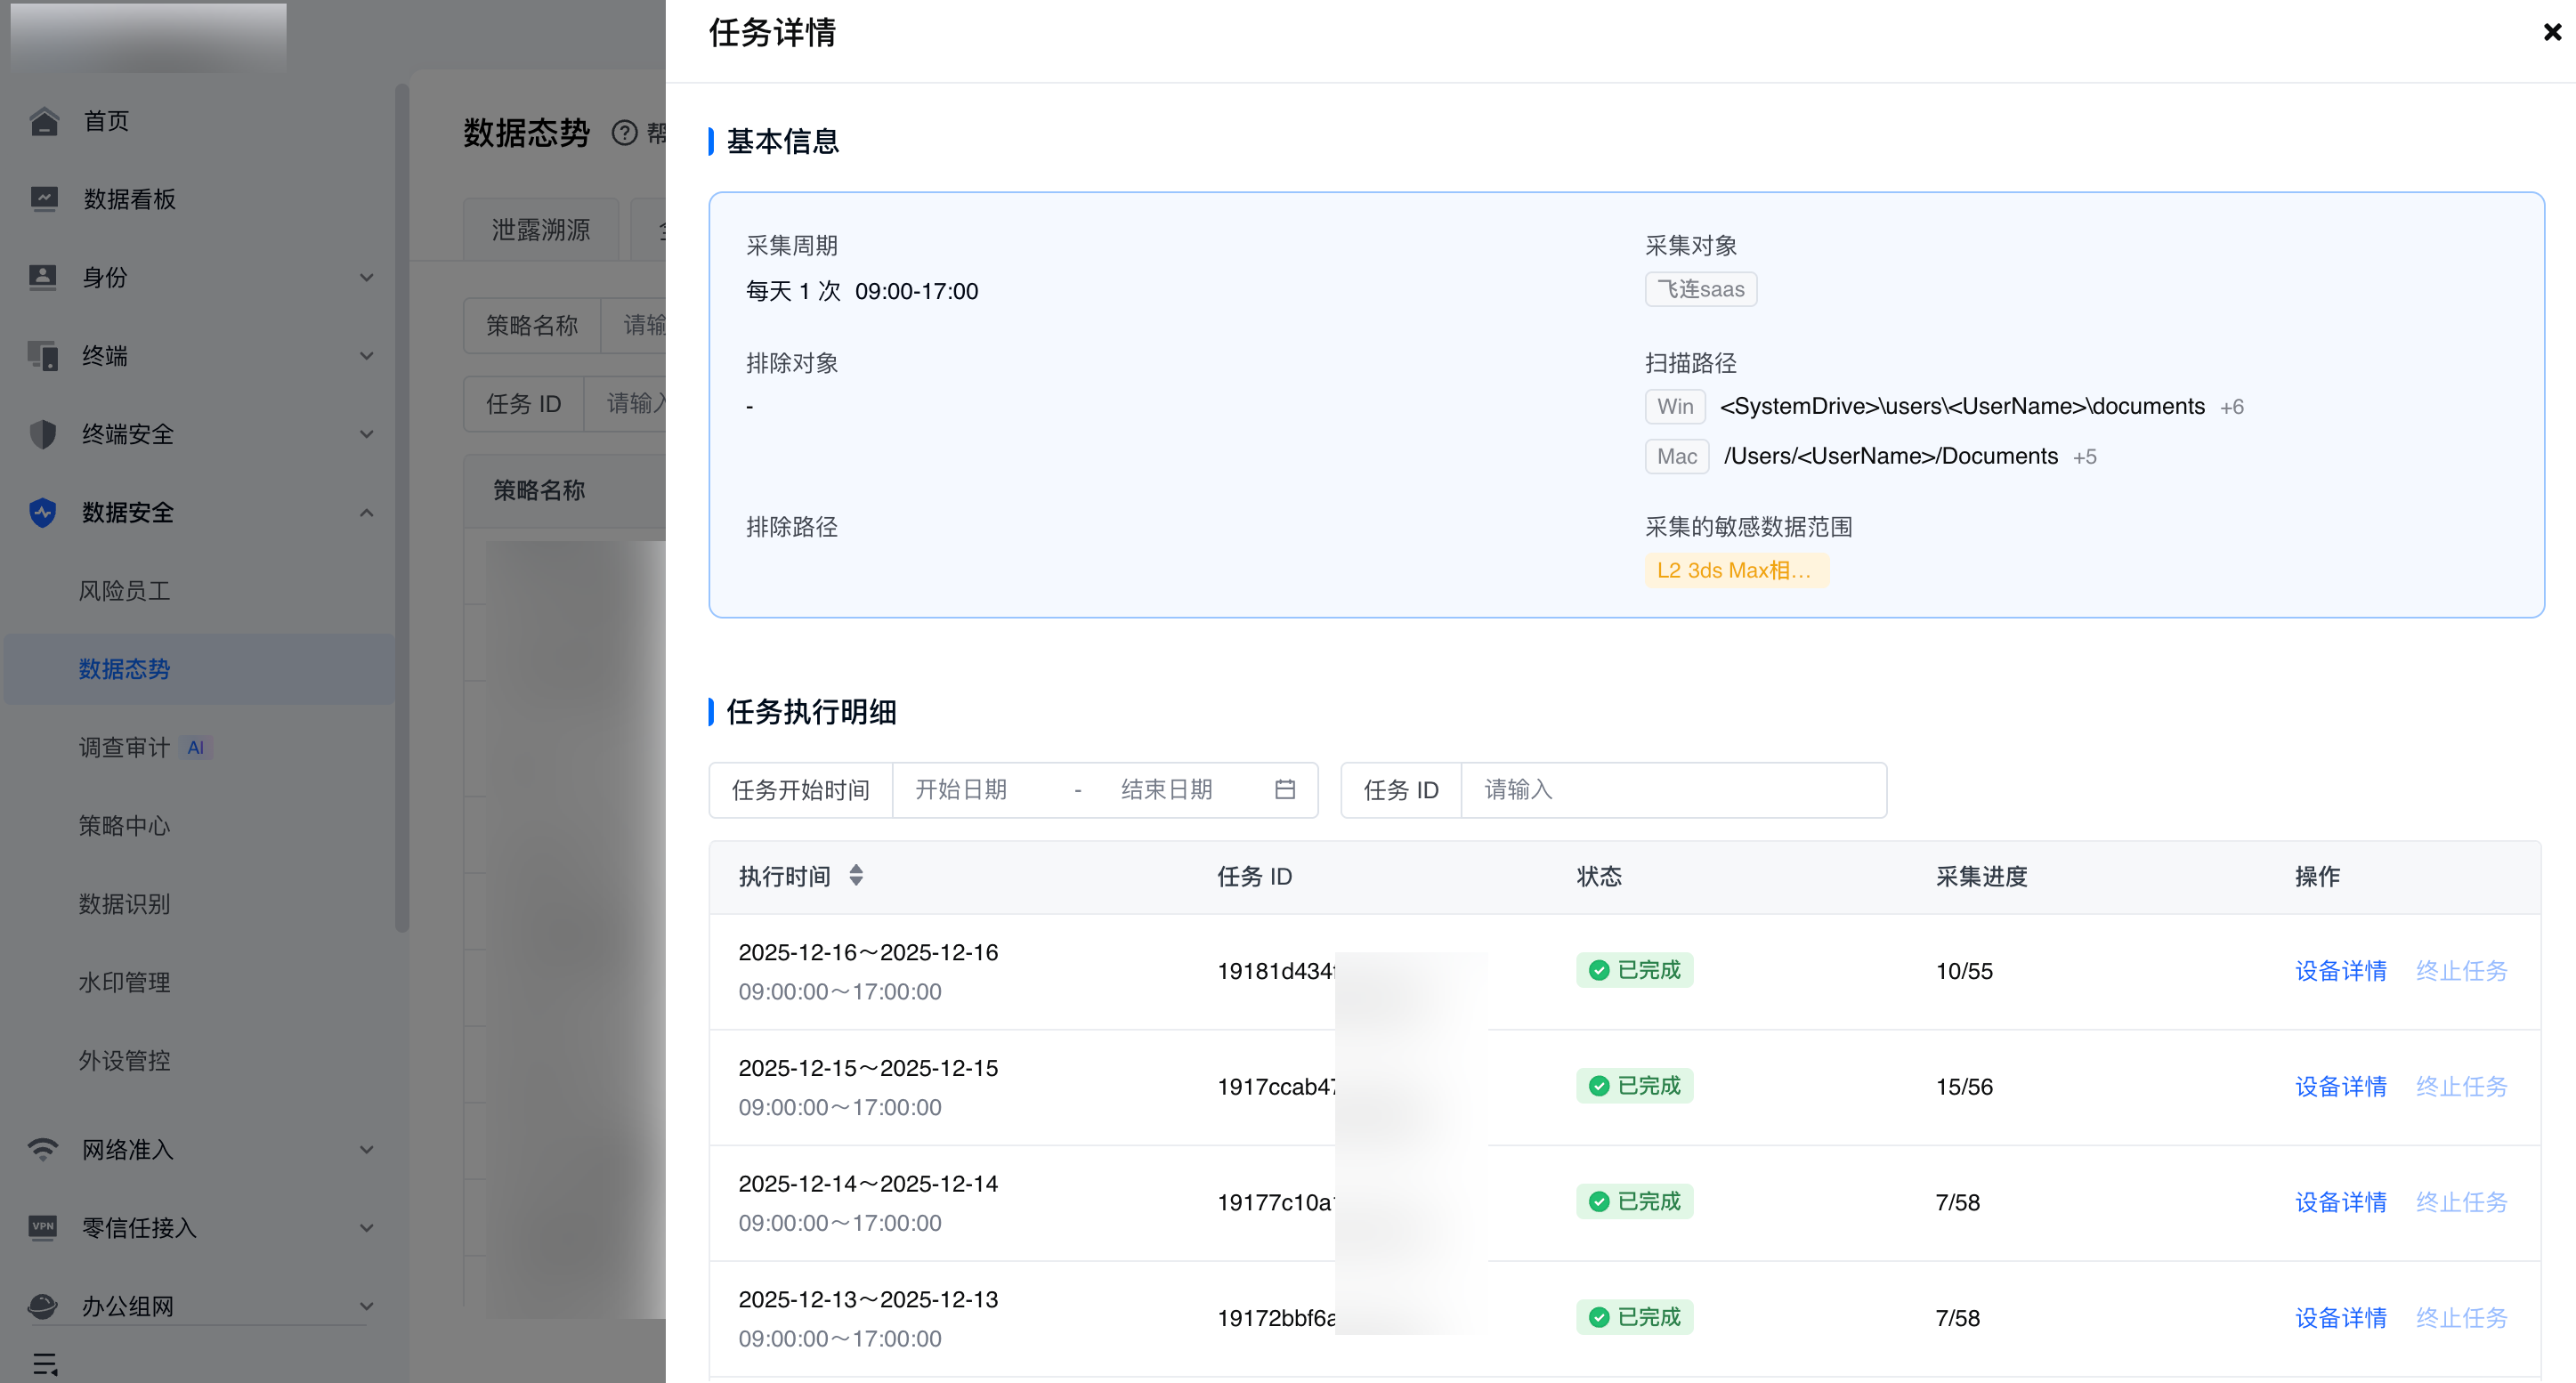Open 设备详情 for the 2025-12-14 task
Image resolution: width=2576 pixels, height=1383 pixels.
pyautogui.click(x=2341, y=1203)
